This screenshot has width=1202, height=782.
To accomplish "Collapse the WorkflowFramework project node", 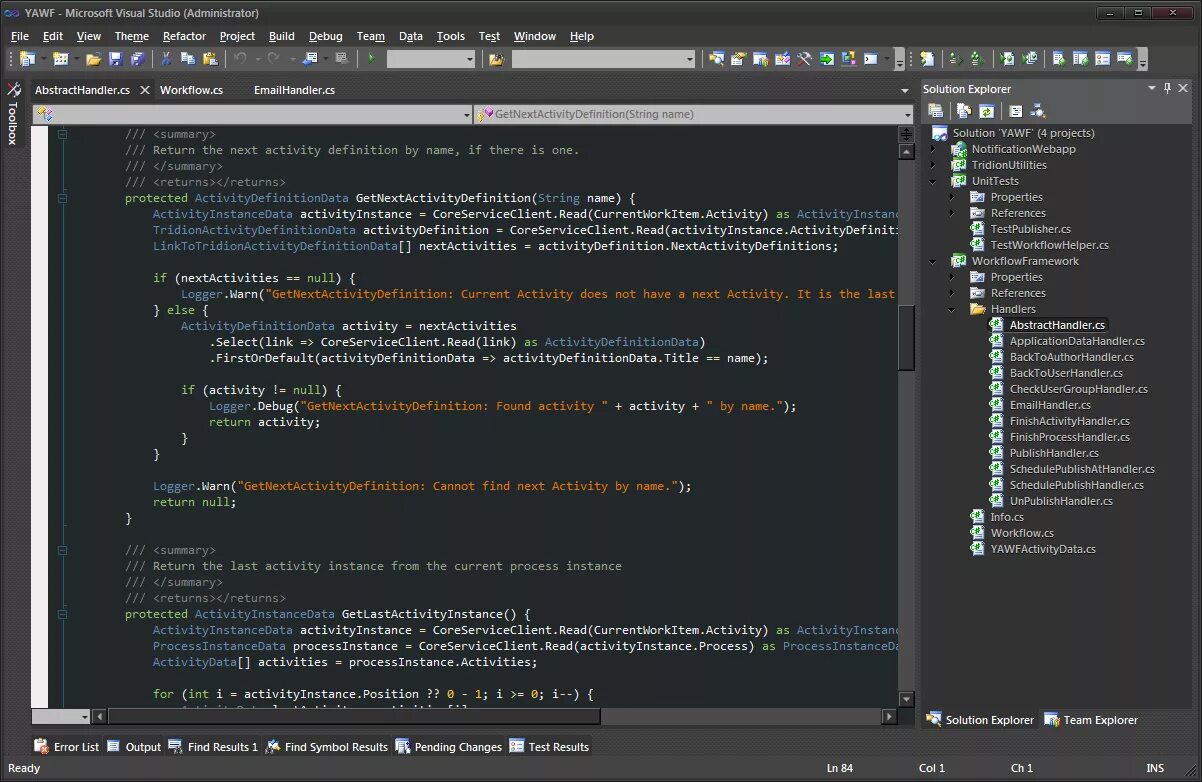I will point(934,261).
